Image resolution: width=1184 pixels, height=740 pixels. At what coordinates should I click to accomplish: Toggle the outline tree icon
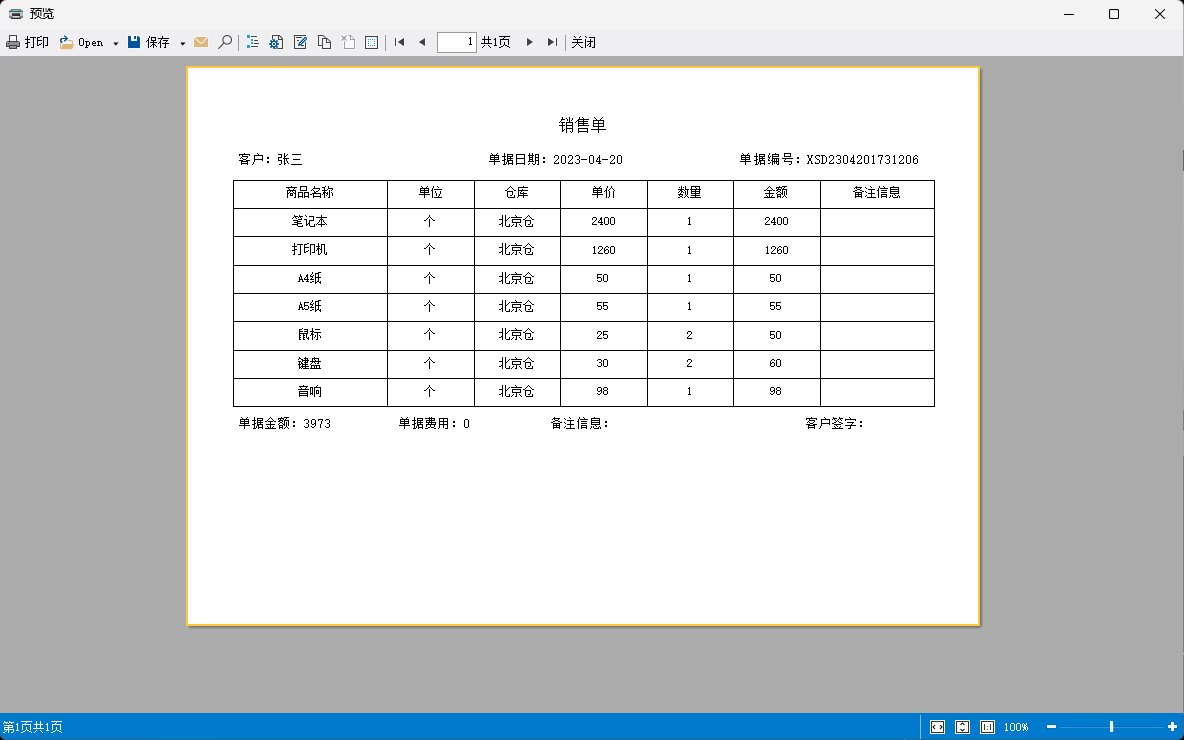click(x=253, y=42)
